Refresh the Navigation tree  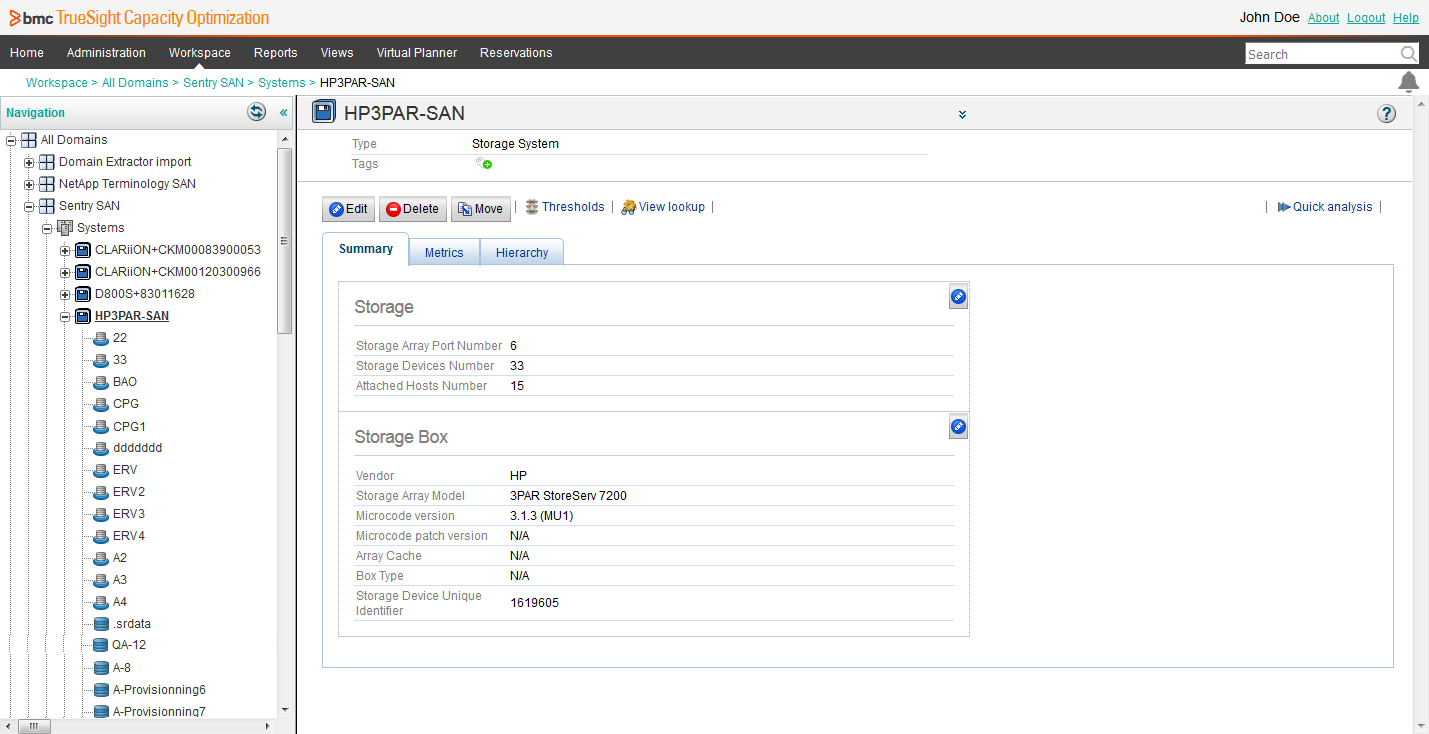257,112
